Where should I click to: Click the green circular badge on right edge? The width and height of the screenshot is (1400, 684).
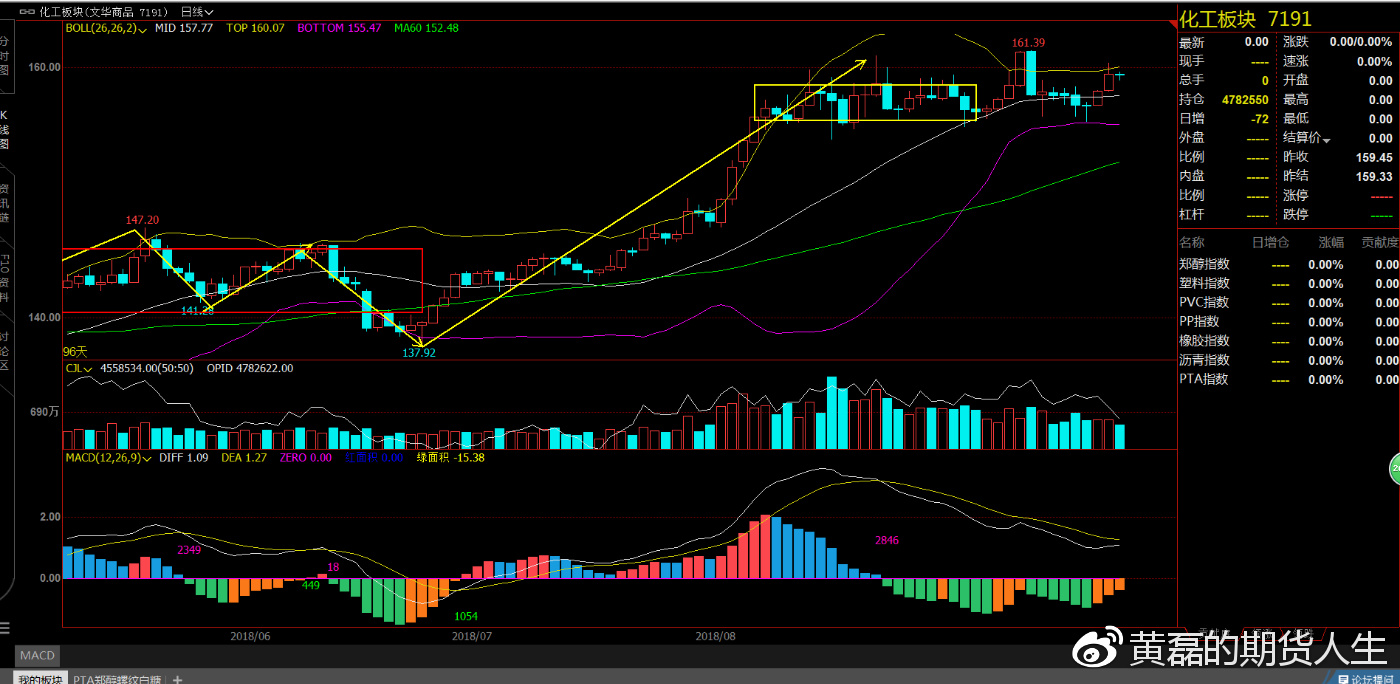pyautogui.click(x=1394, y=468)
